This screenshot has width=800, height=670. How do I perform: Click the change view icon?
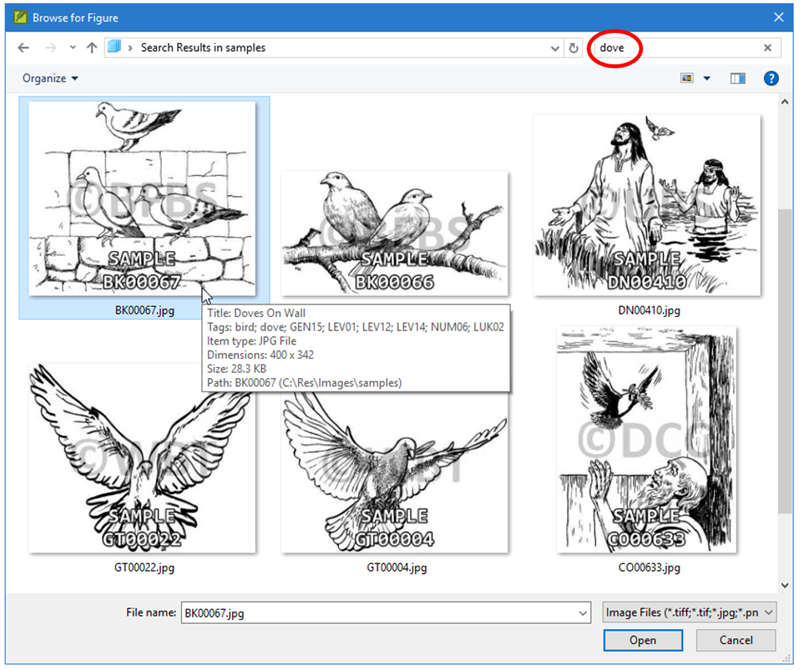coord(687,78)
